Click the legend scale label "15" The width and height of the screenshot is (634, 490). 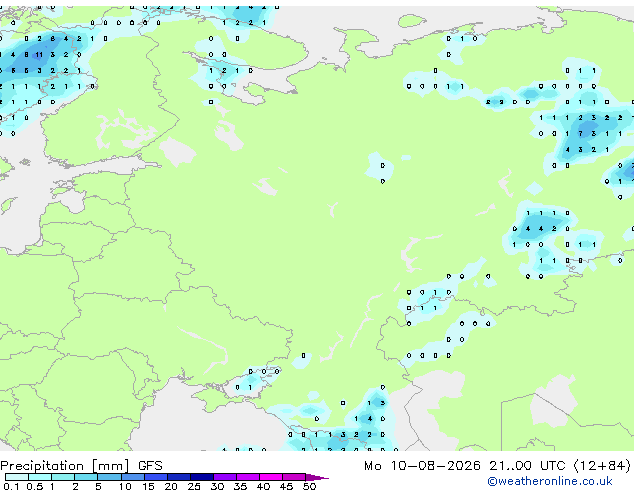point(148,486)
